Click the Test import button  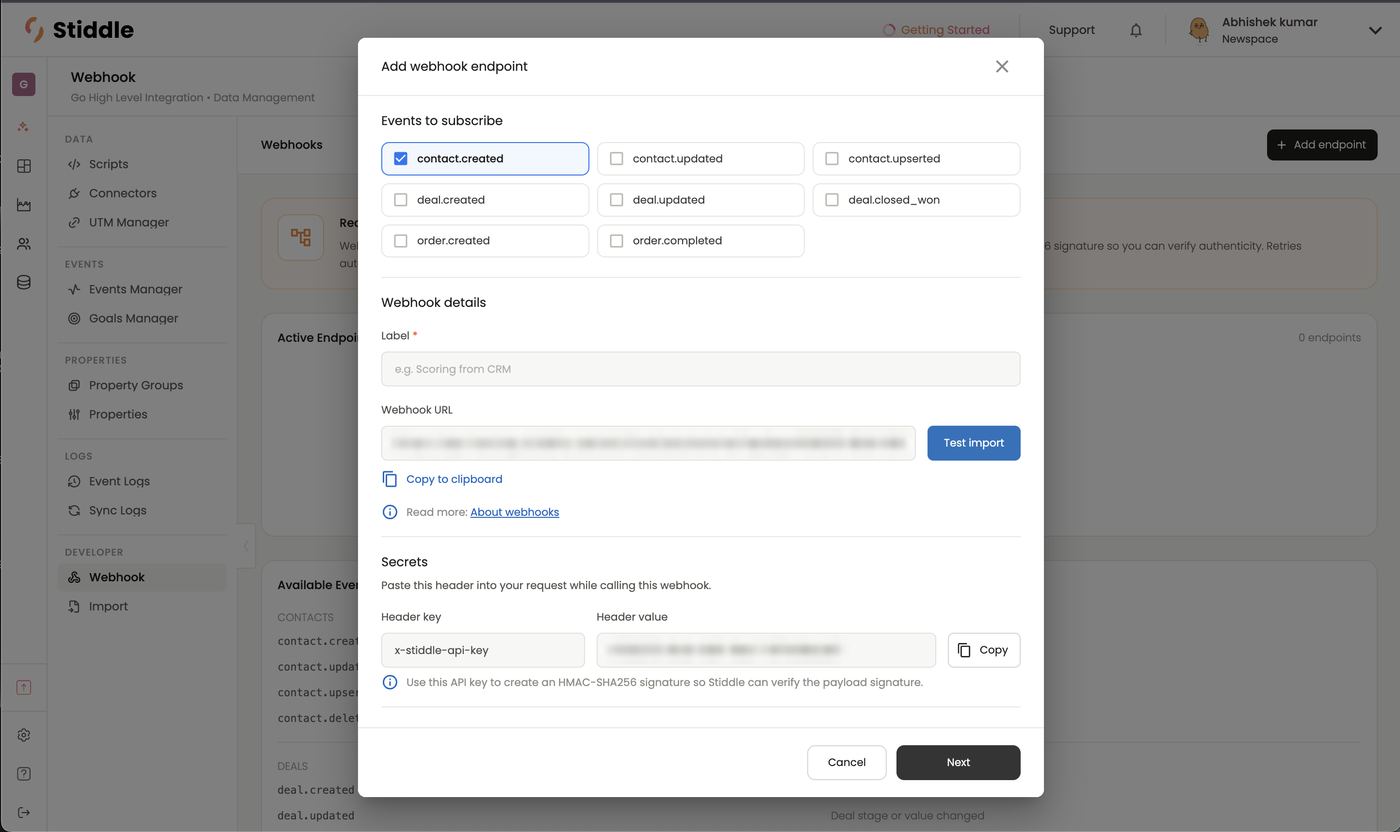974,443
